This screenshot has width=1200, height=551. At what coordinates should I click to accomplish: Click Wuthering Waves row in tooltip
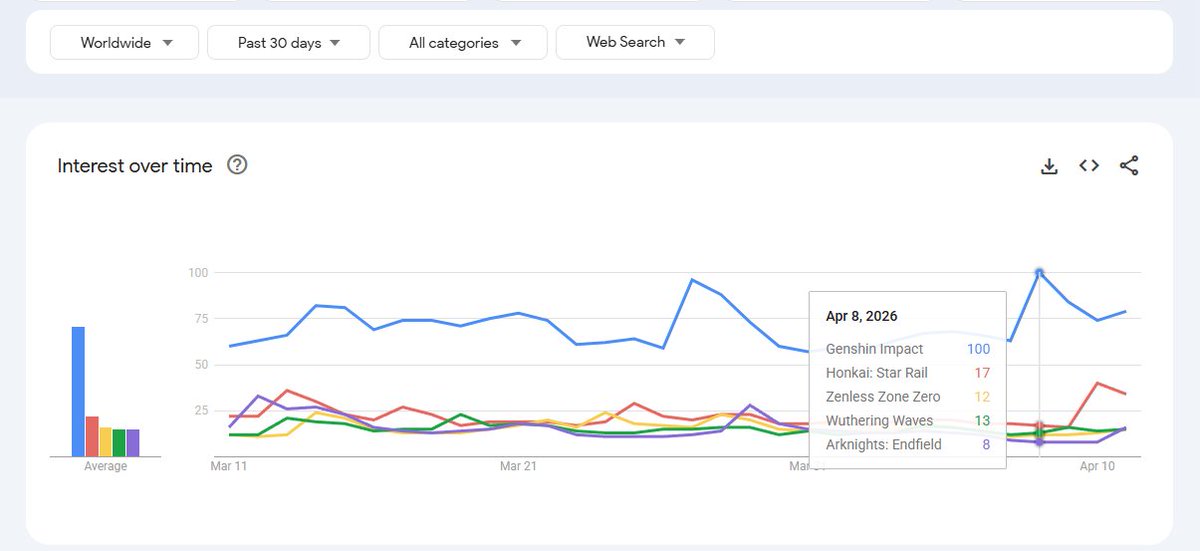[x=907, y=421]
